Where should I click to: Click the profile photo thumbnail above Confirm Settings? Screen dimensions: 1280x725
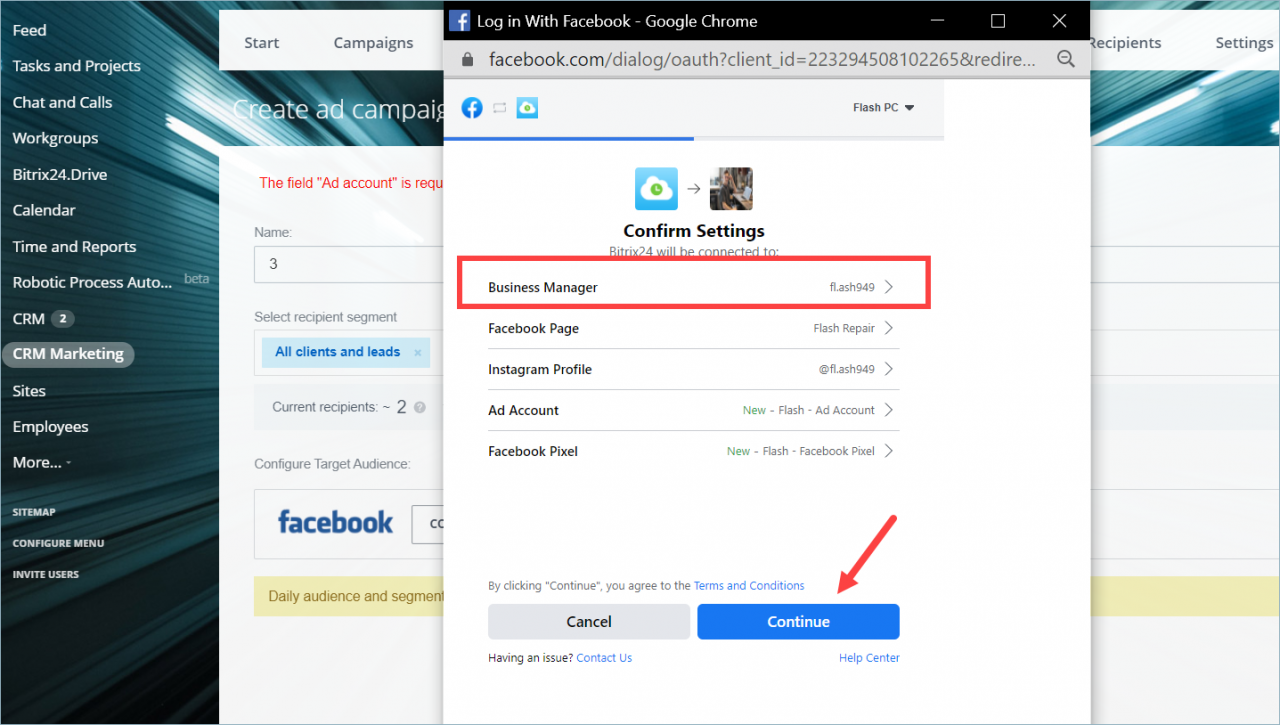coord(731,189)
